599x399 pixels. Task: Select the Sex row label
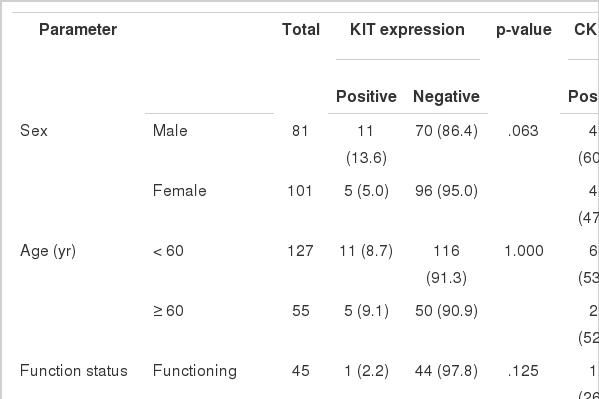[34, 131]
